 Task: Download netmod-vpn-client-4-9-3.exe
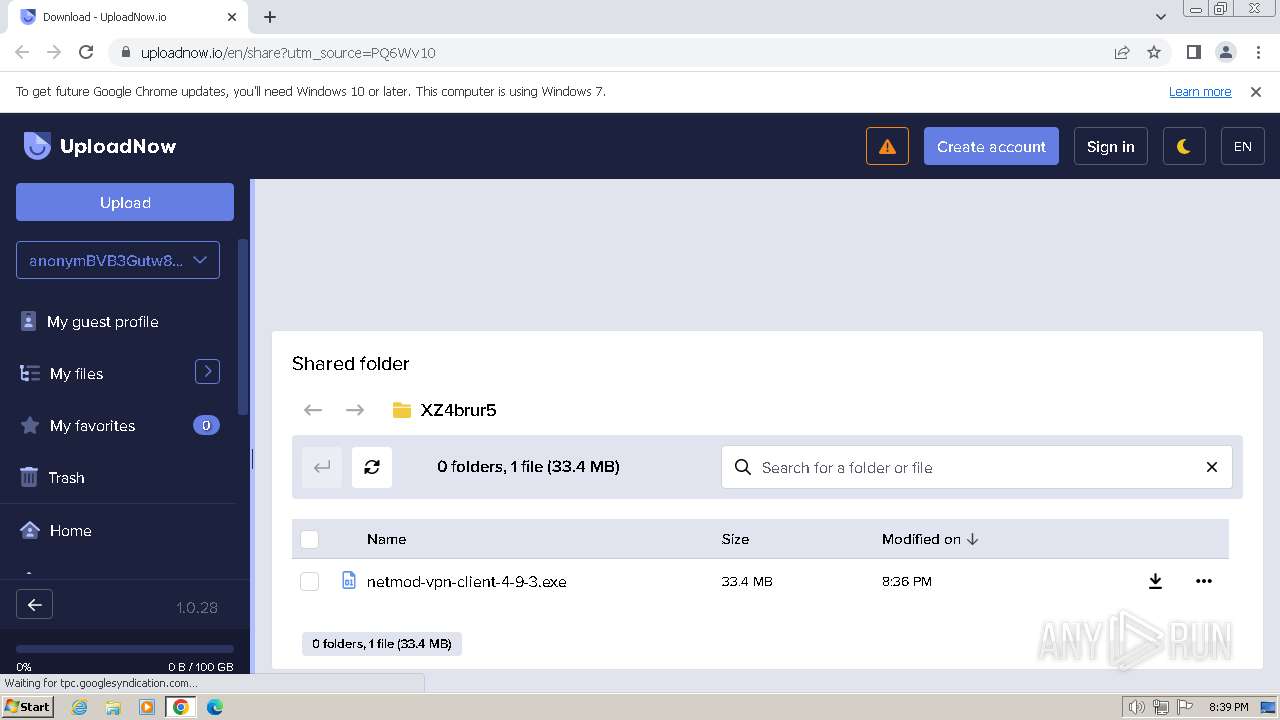coord(1155,581)
